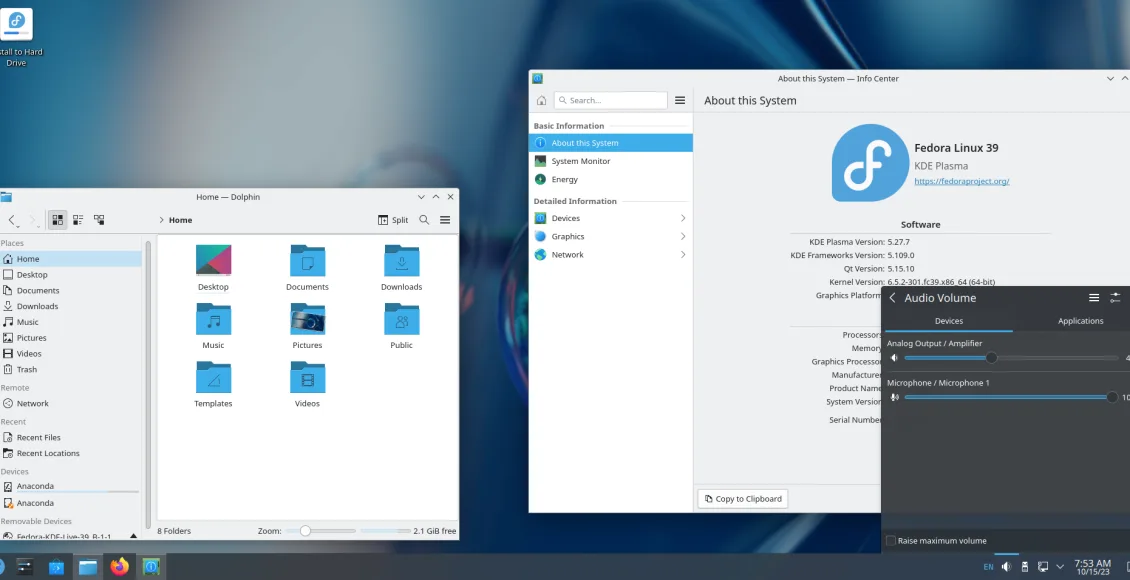This screenshot has width=1130, height=580.
Task: Open Energy in Info Center sidebar
Action: (x=610, y=179)
